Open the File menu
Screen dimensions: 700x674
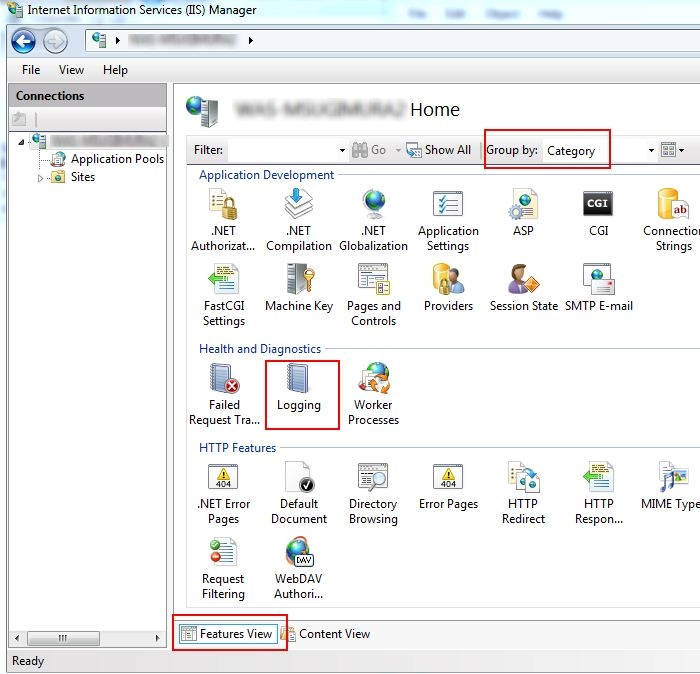31,70
